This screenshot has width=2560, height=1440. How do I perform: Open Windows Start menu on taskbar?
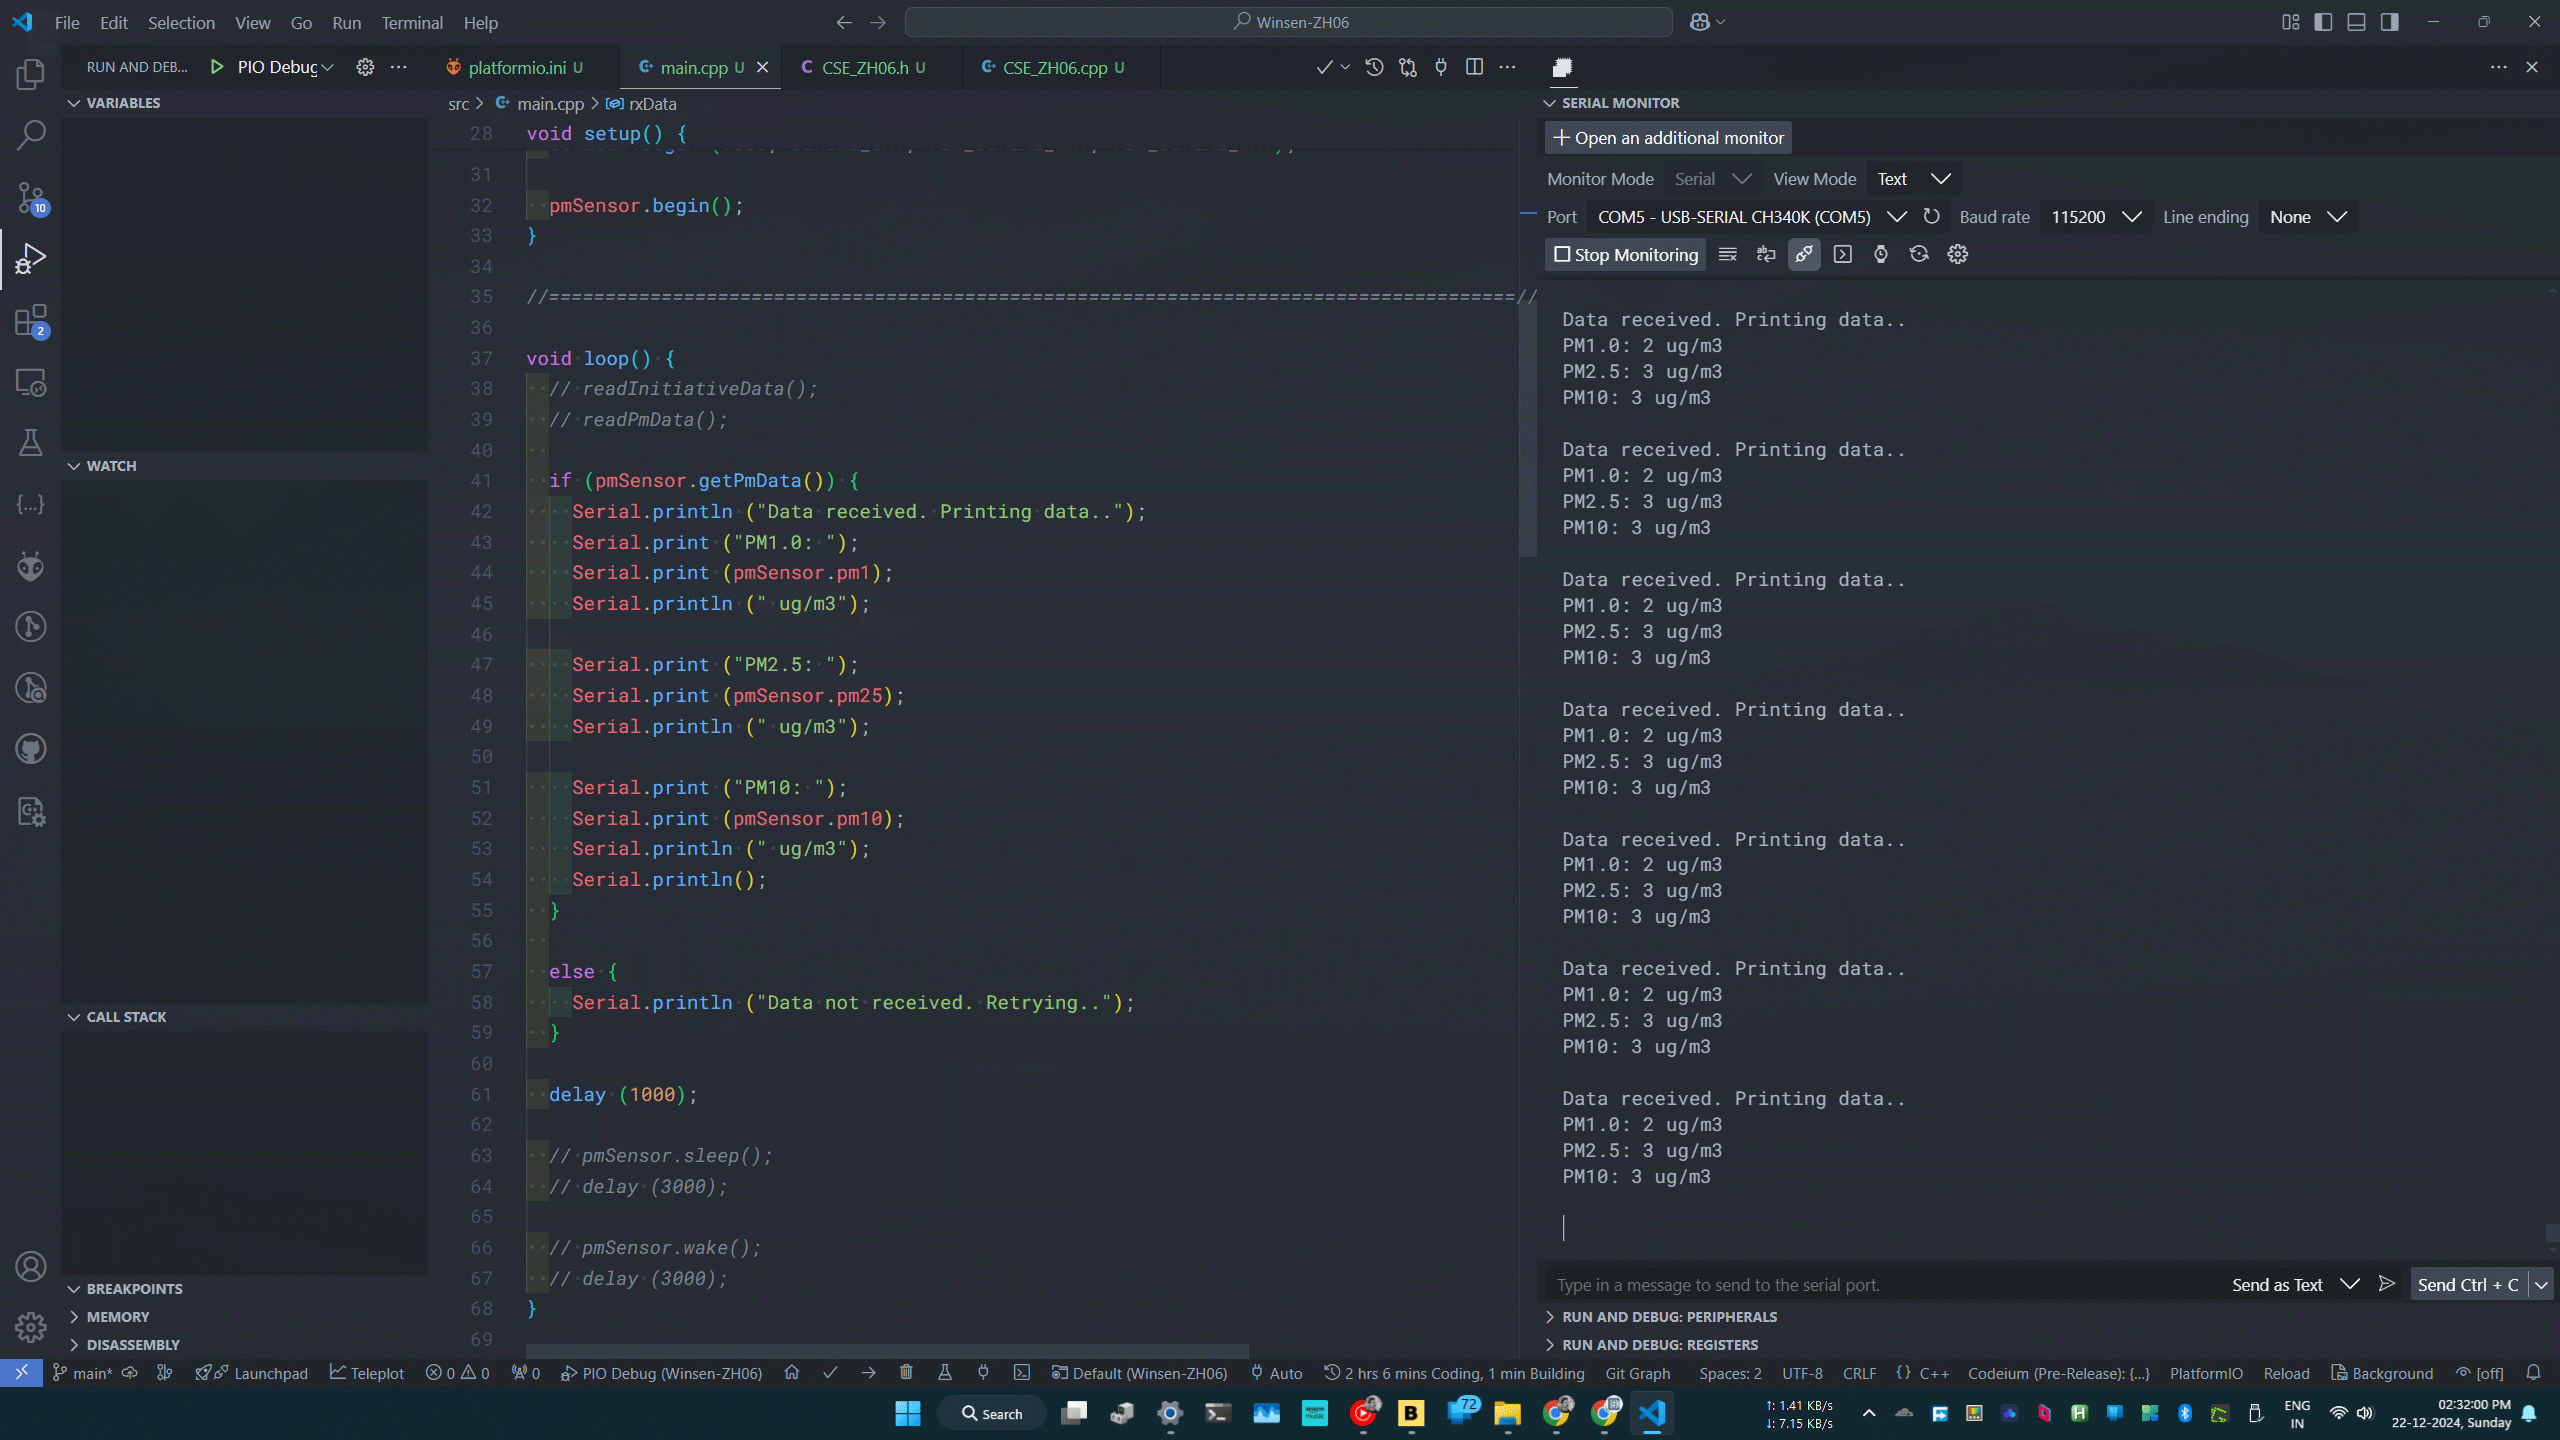pos(907,1413)
